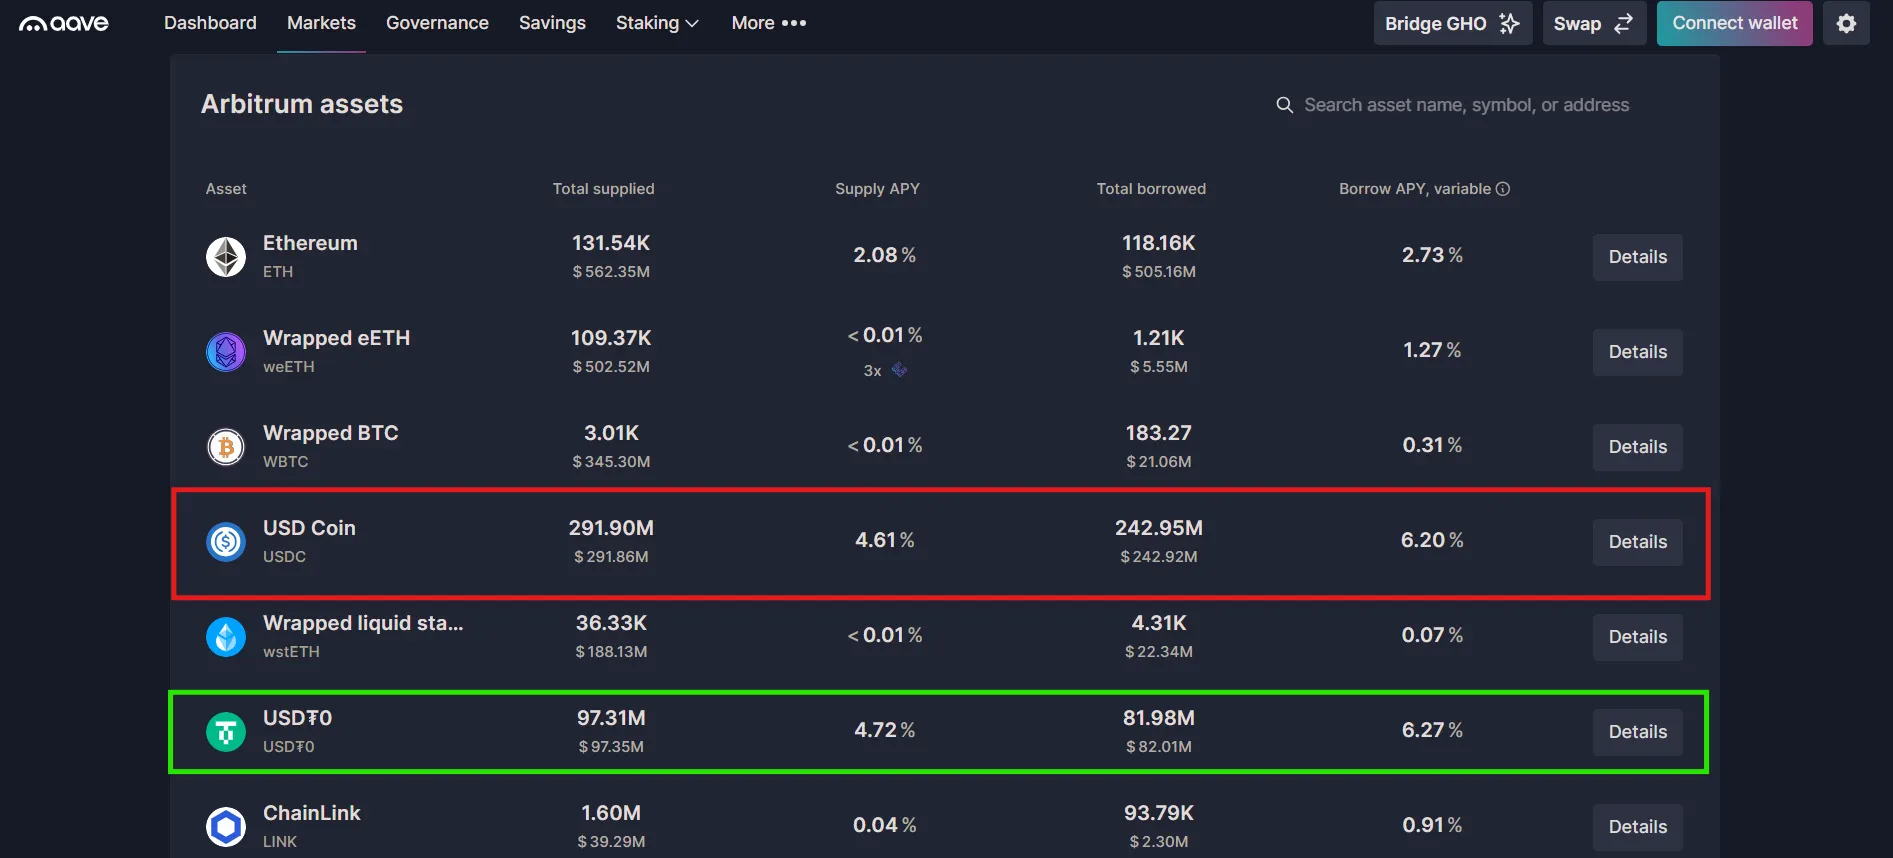Viewport: 1893px width, 858px height.
Task: Open settings via the gear icon
Action: click(x=1846, y=23)
